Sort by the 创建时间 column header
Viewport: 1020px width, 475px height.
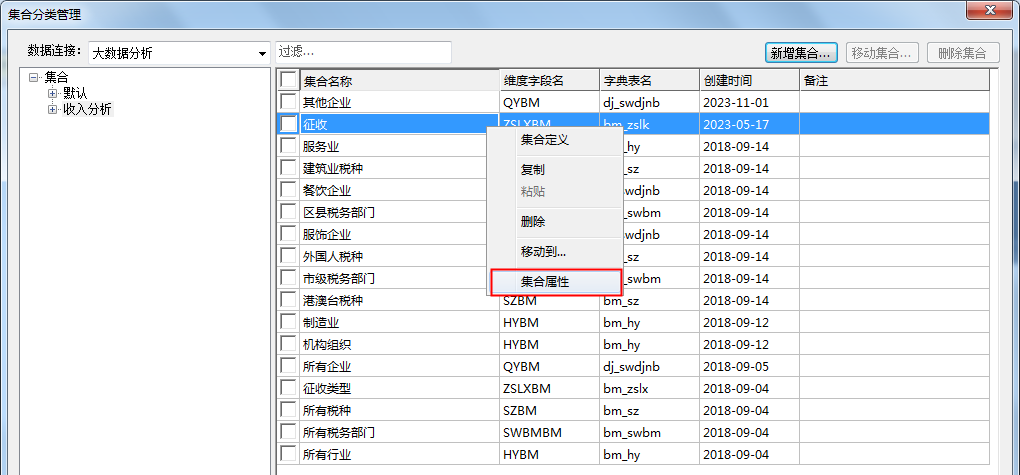coord(748,80)
